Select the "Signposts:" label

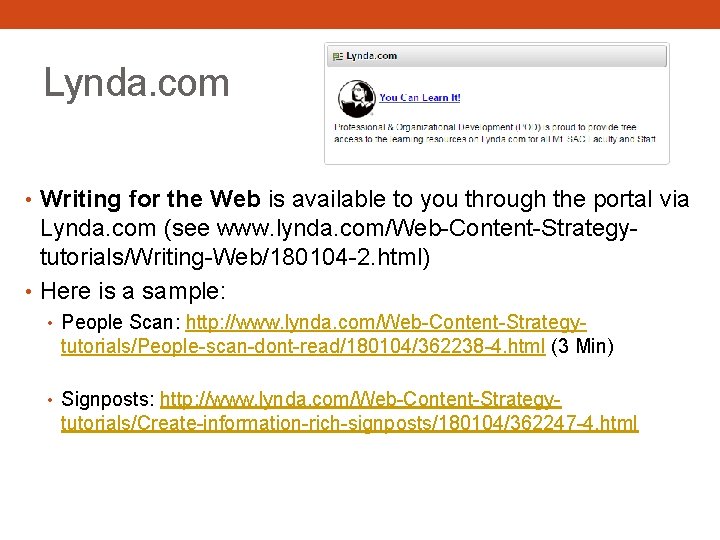click(108, 399)
